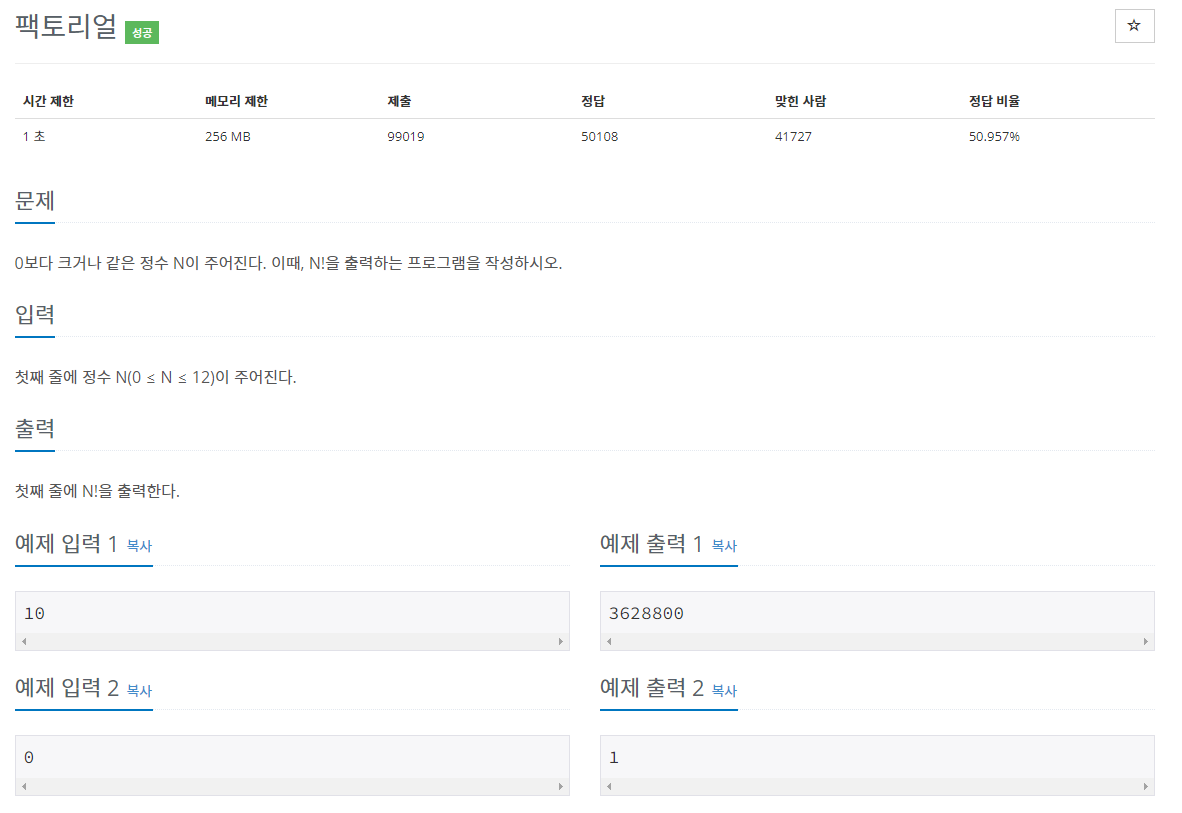
Task: Click the 제출 column header
Action: coord(400,101)
